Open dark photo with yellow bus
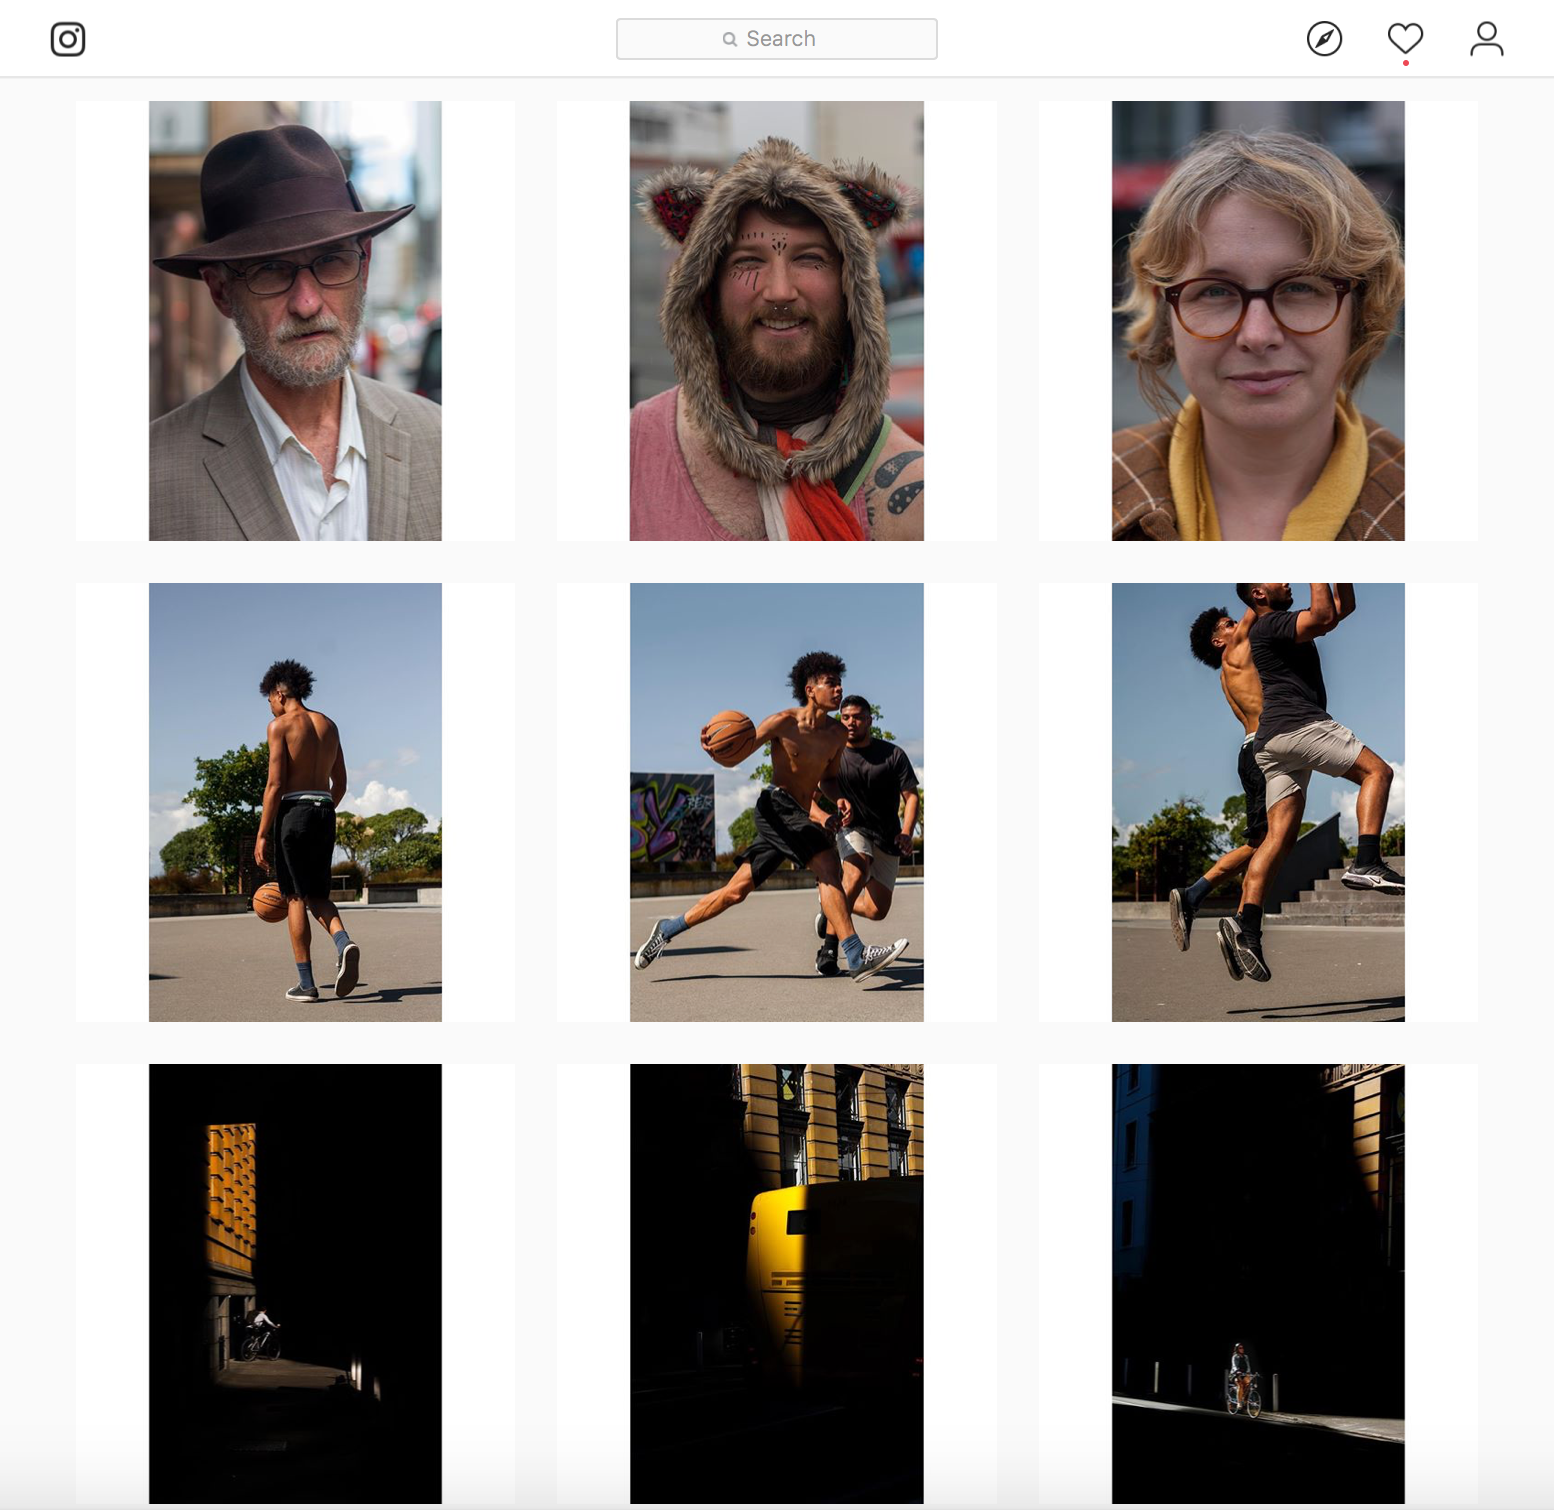Screen dimensions: 1554x1510 pos(776,1284)
